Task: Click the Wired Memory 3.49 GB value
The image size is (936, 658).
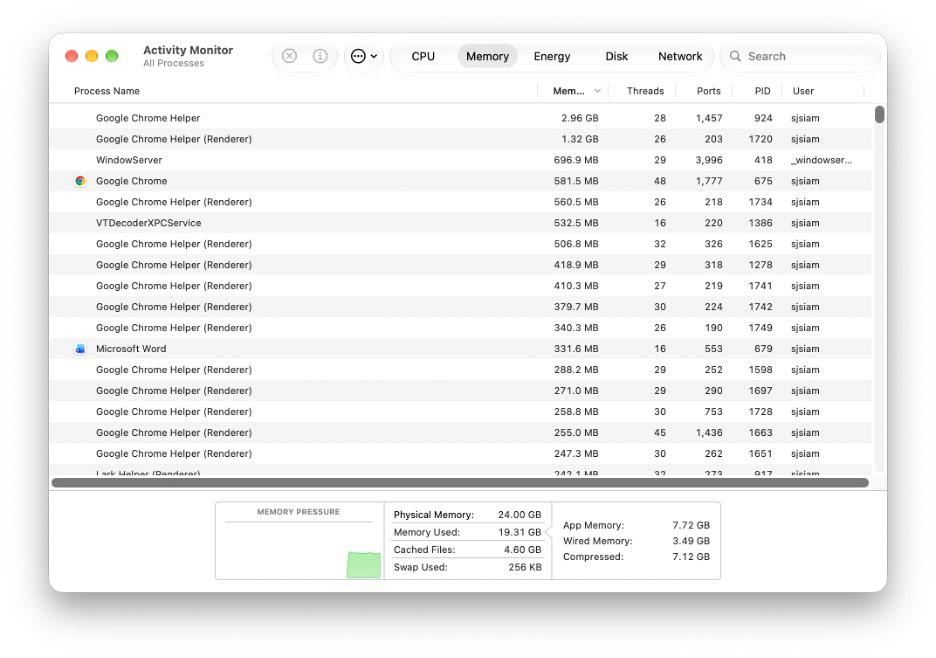Action: (x=691, y=541)
